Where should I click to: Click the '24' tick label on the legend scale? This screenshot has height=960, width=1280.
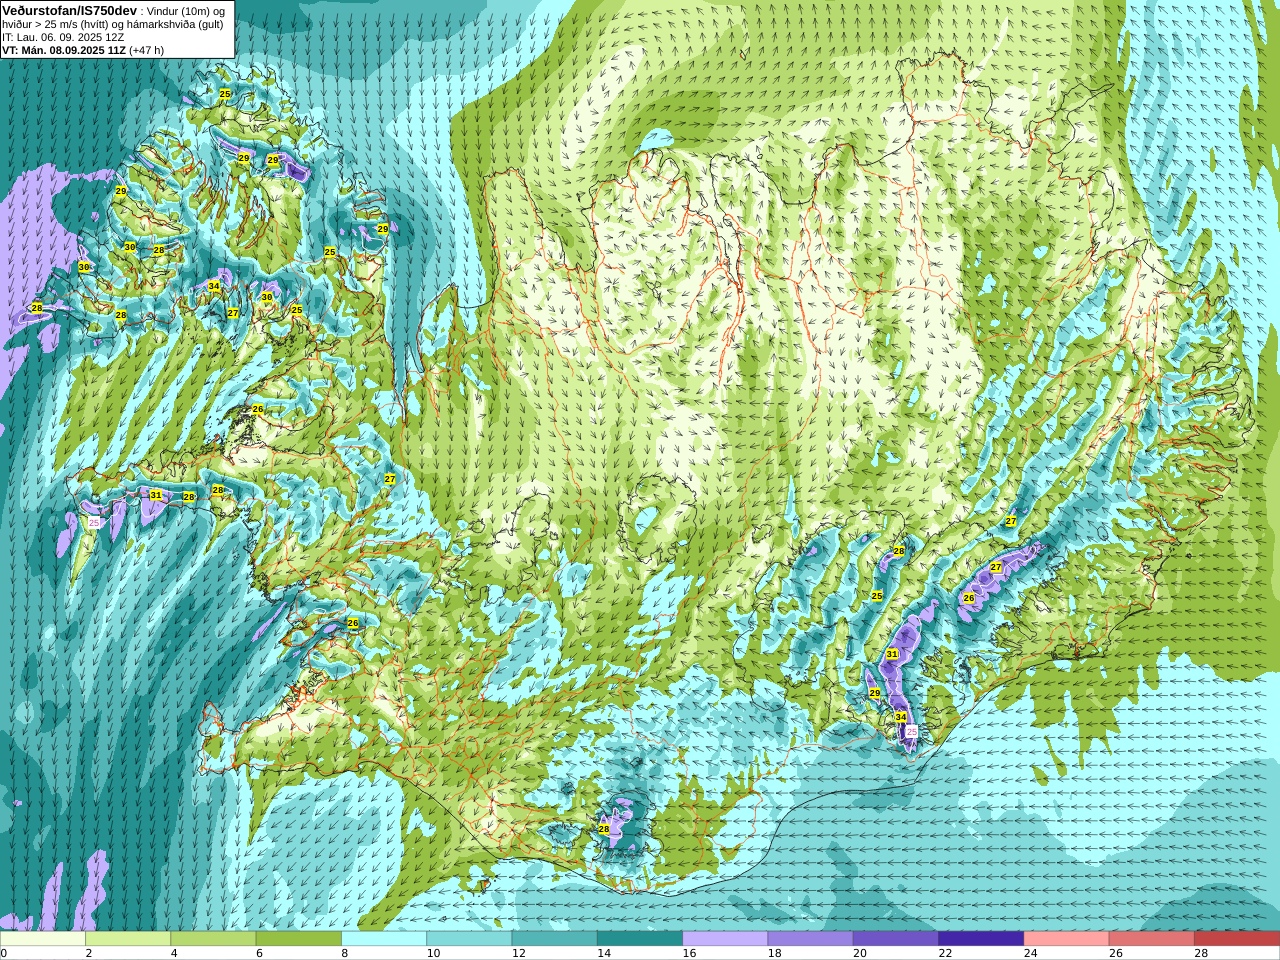(1030, 953)
